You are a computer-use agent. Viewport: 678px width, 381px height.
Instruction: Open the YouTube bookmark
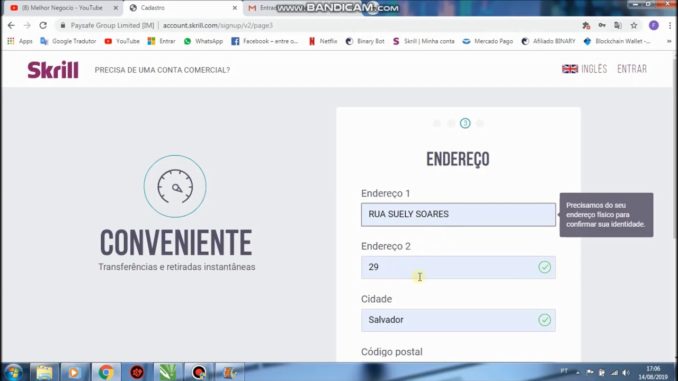[x=122, y=41]
